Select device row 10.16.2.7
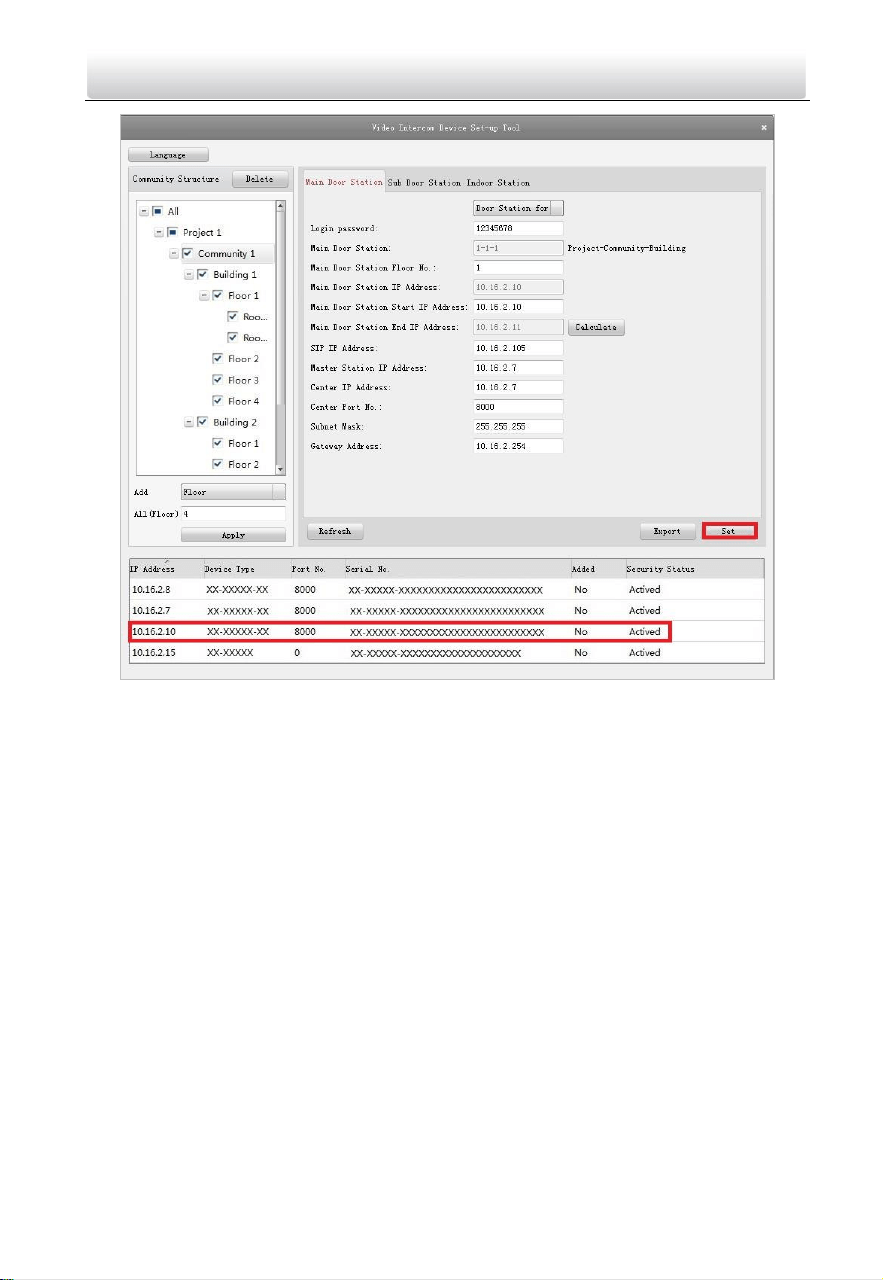Screen dimensions: 883x1280 (446, 610)
